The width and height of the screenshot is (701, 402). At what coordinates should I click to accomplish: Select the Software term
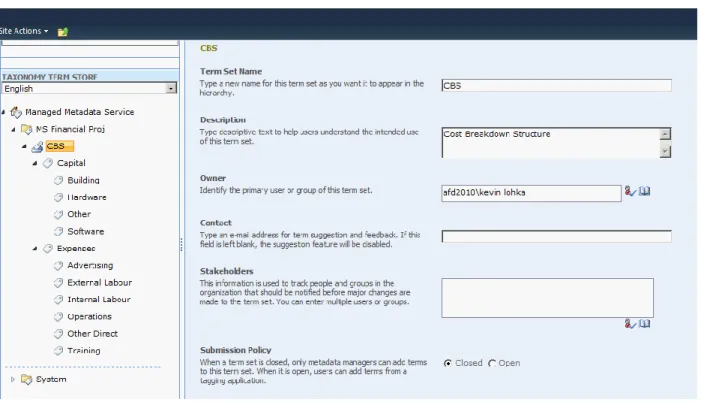(86, 231)
